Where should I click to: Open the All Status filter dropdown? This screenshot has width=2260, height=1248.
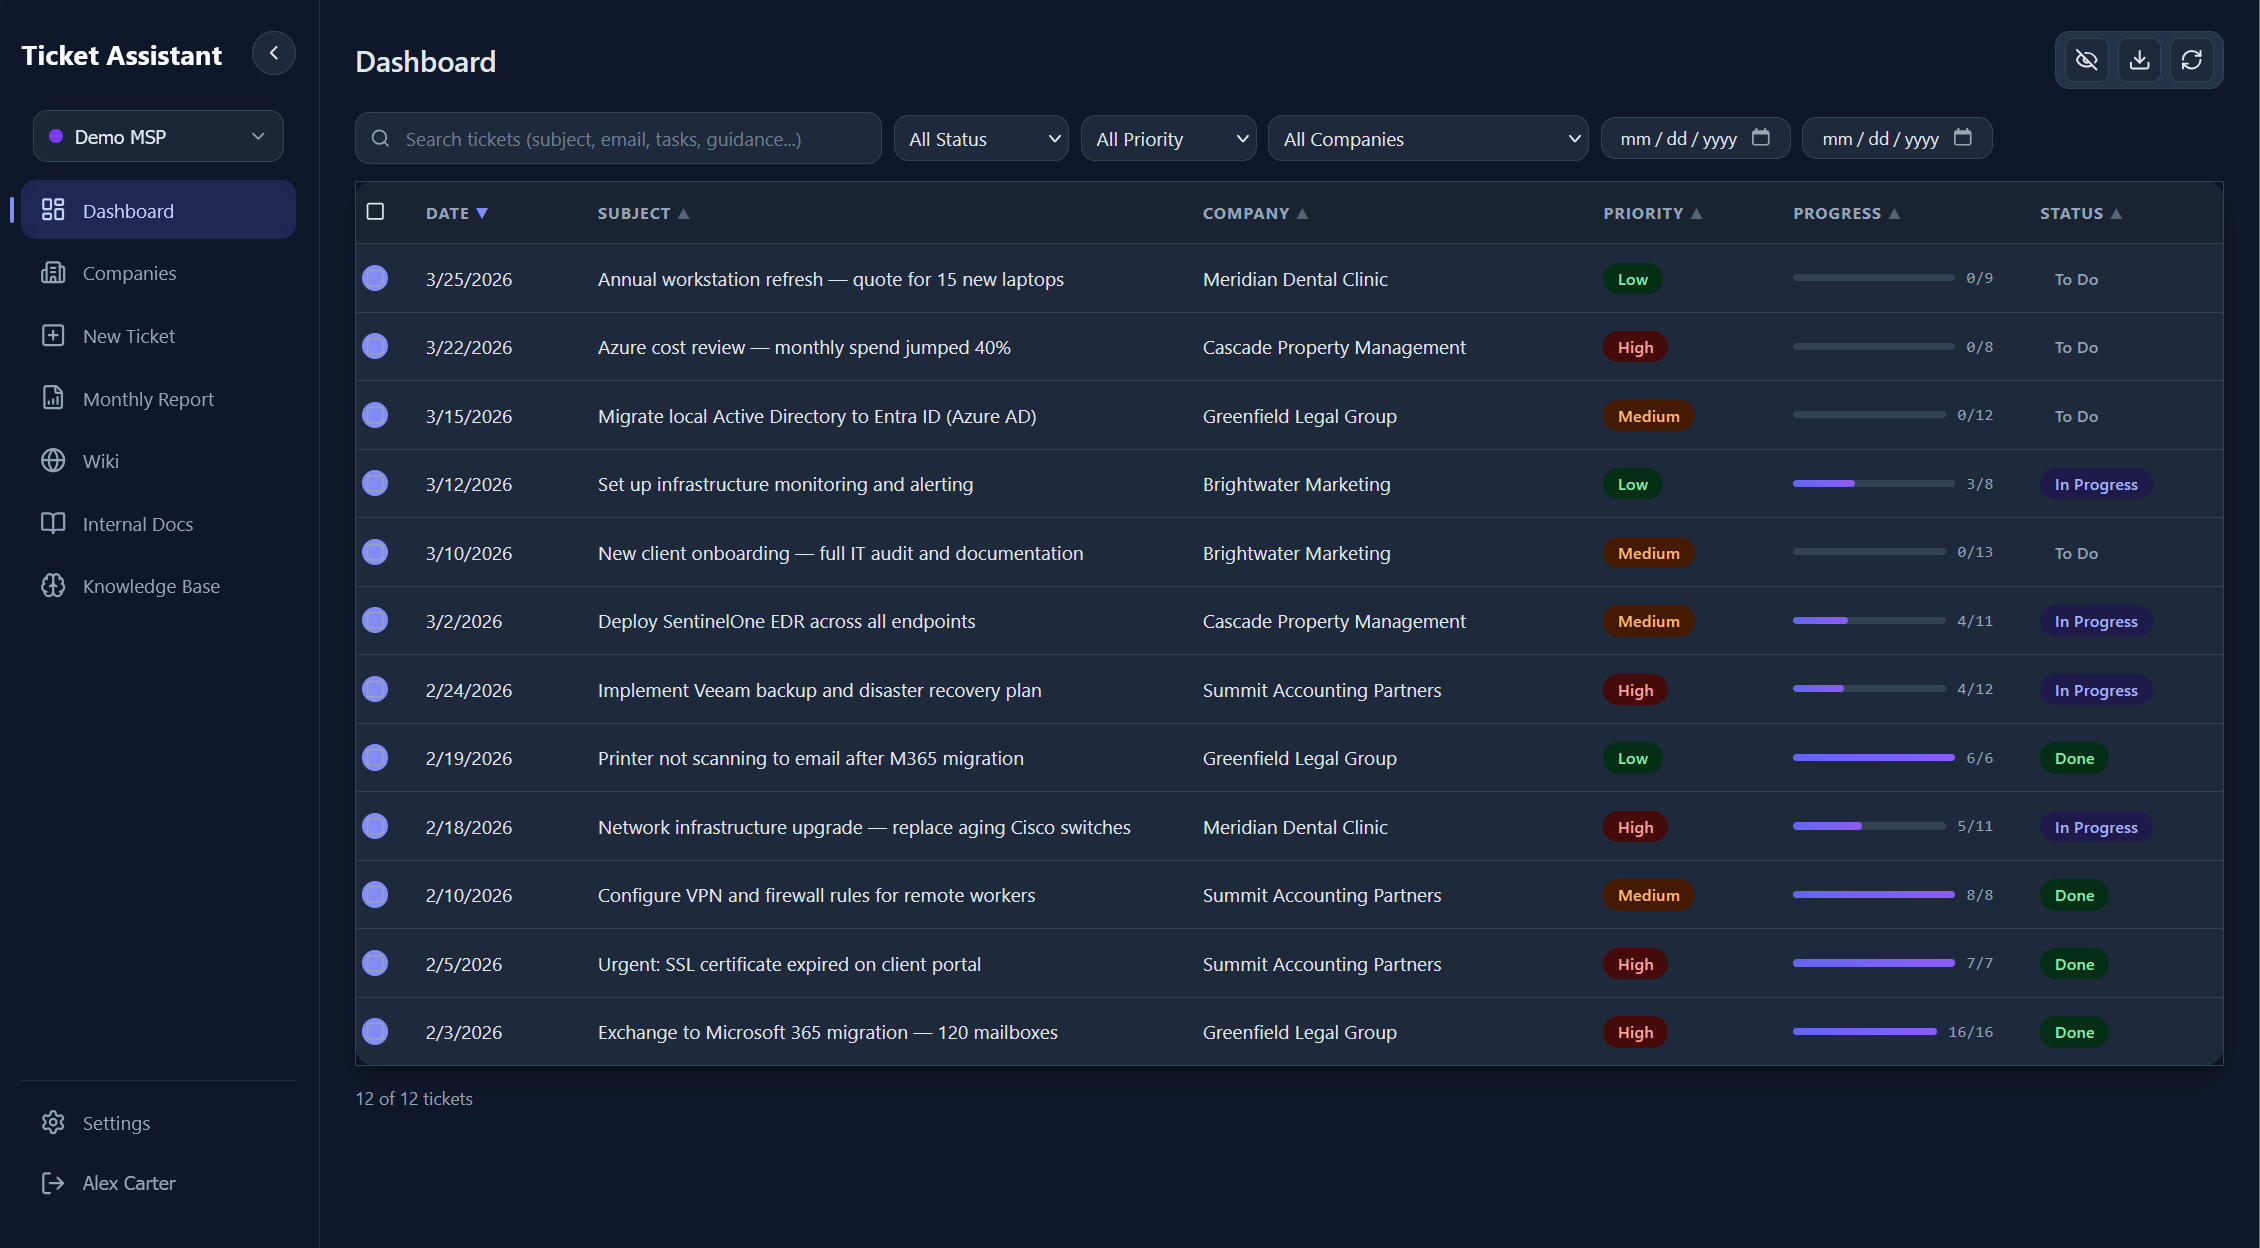coord(981,139)
